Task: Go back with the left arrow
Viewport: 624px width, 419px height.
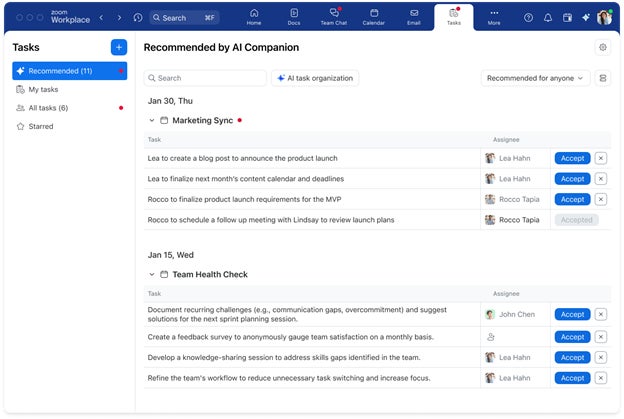Action: coord(101,18)
